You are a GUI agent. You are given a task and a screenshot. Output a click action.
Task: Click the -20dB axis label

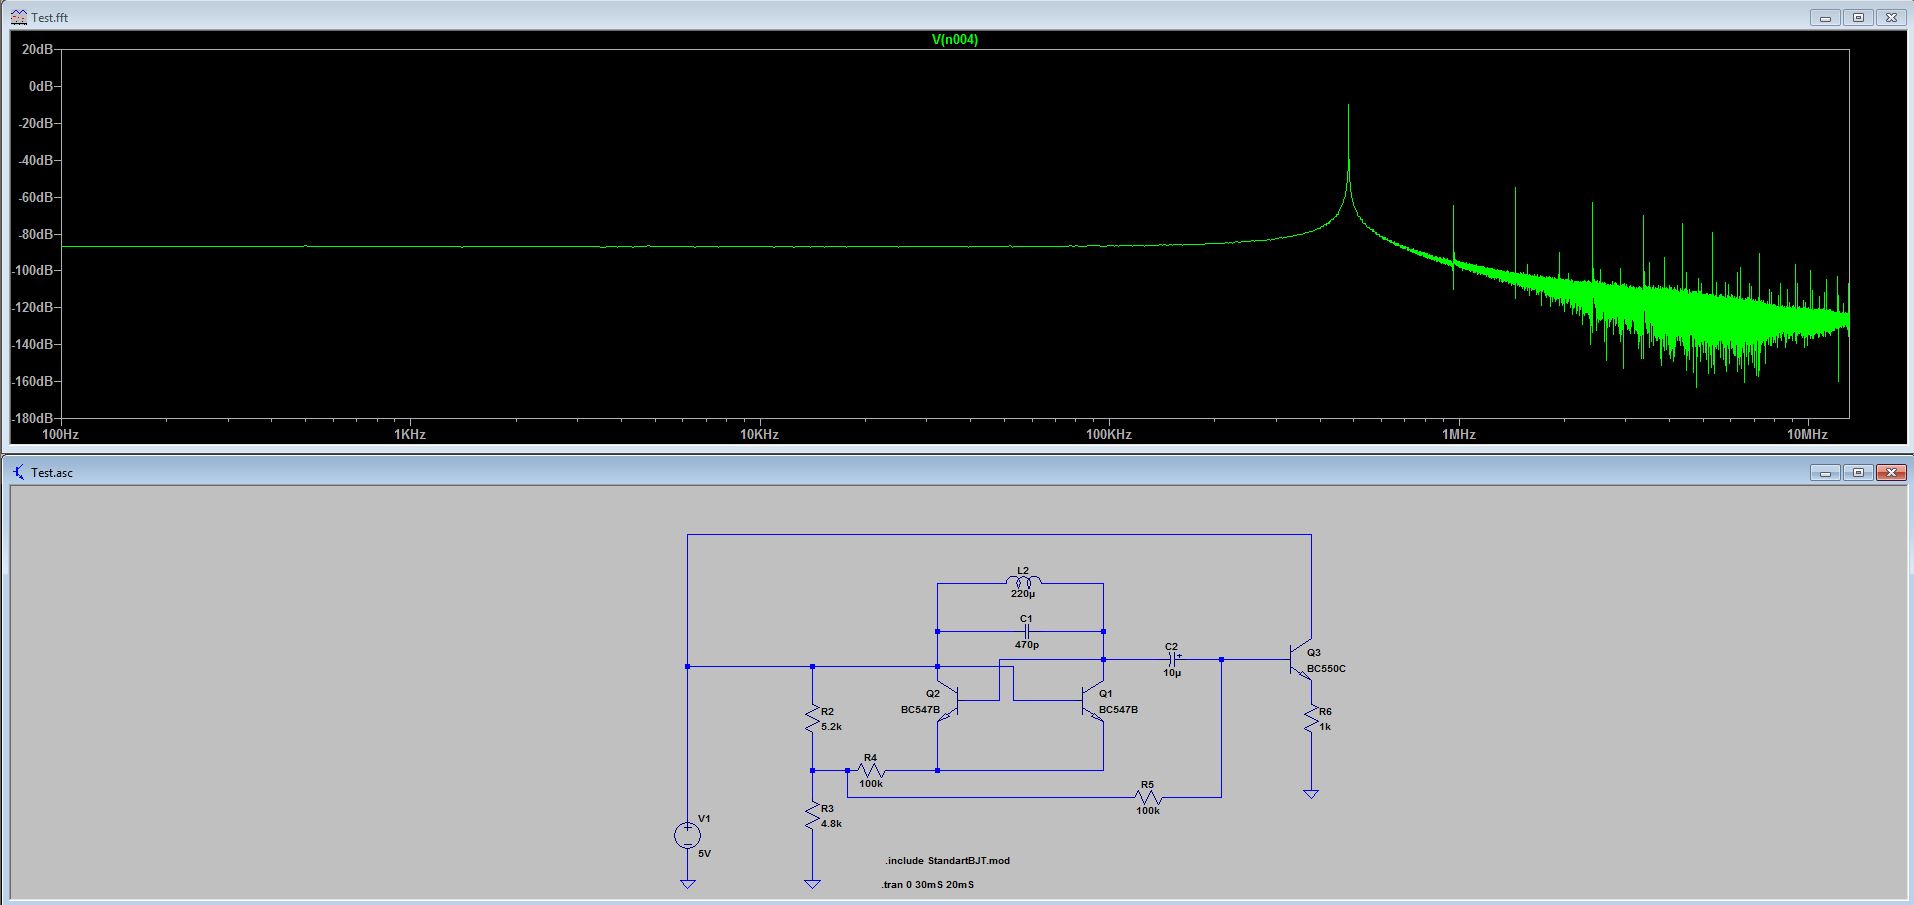[x=35, y=123]
